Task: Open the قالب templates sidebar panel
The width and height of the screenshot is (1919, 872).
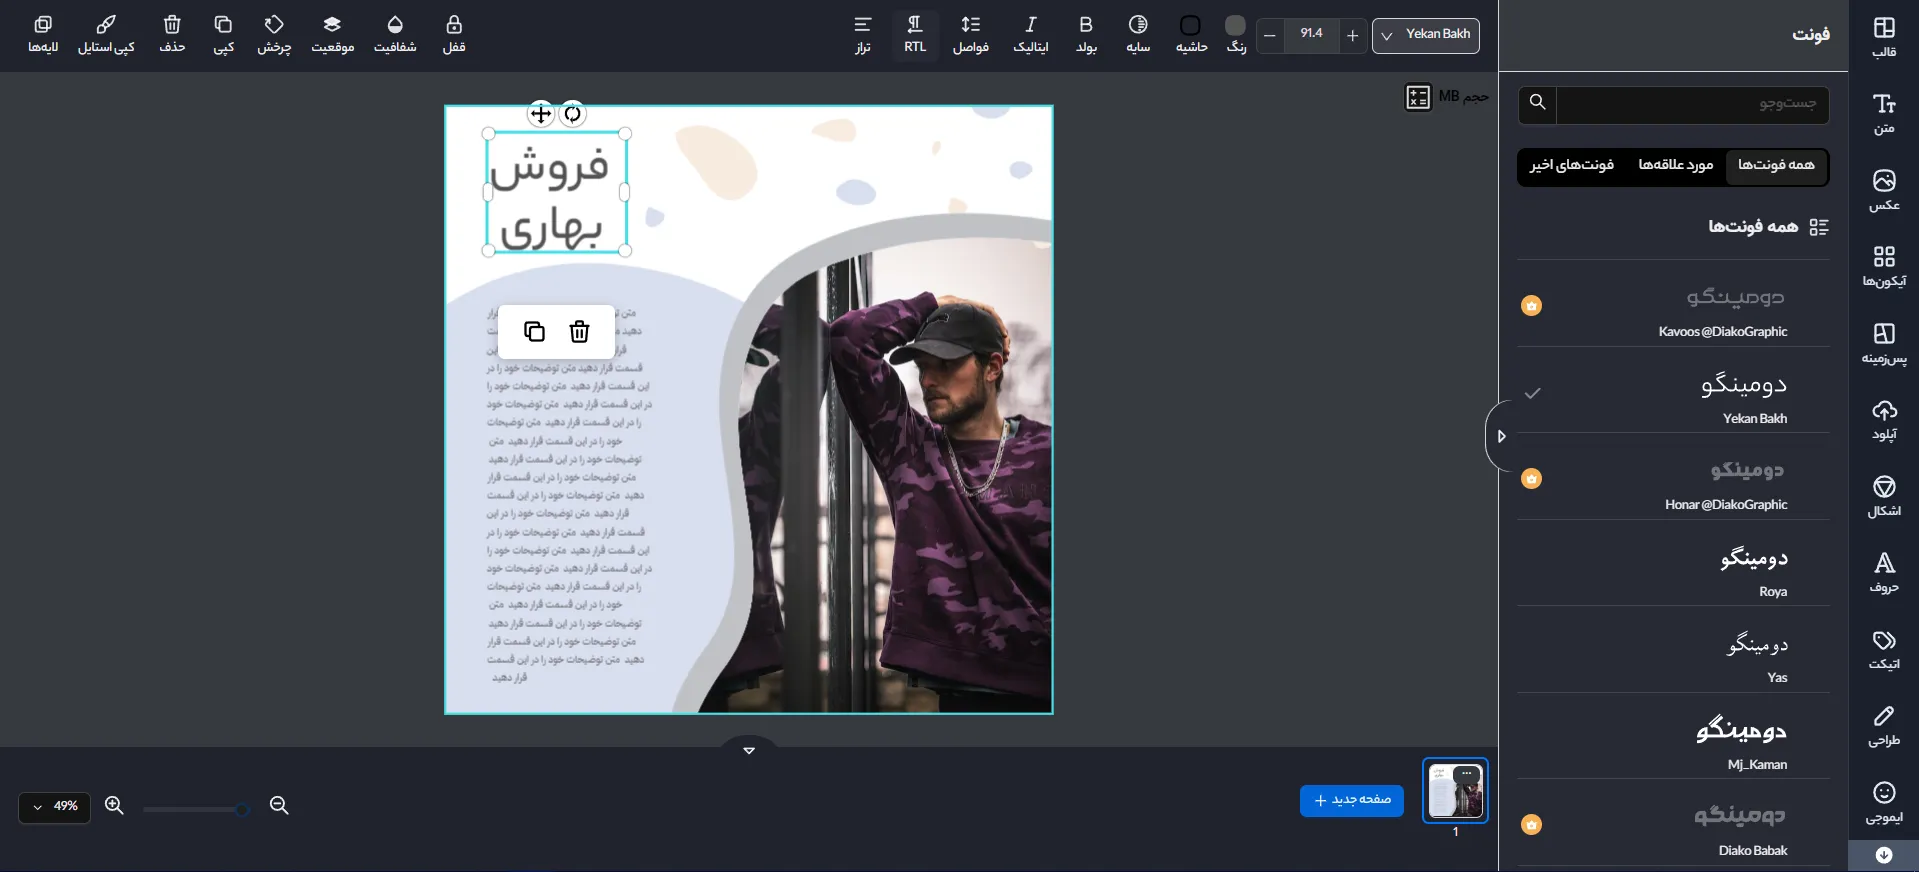Action: [x=1884, y=37]
